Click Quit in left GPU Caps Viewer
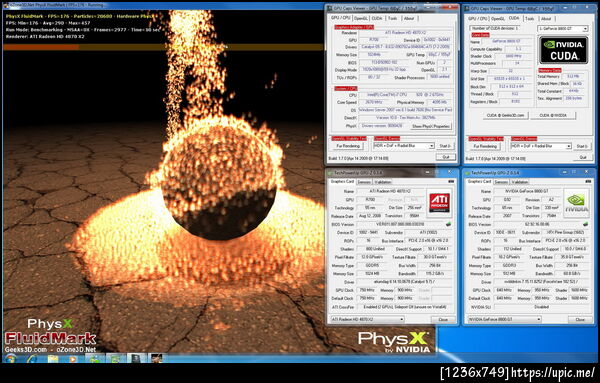Image resolution: width=600 pixels, height=383 pixels. 446,157
